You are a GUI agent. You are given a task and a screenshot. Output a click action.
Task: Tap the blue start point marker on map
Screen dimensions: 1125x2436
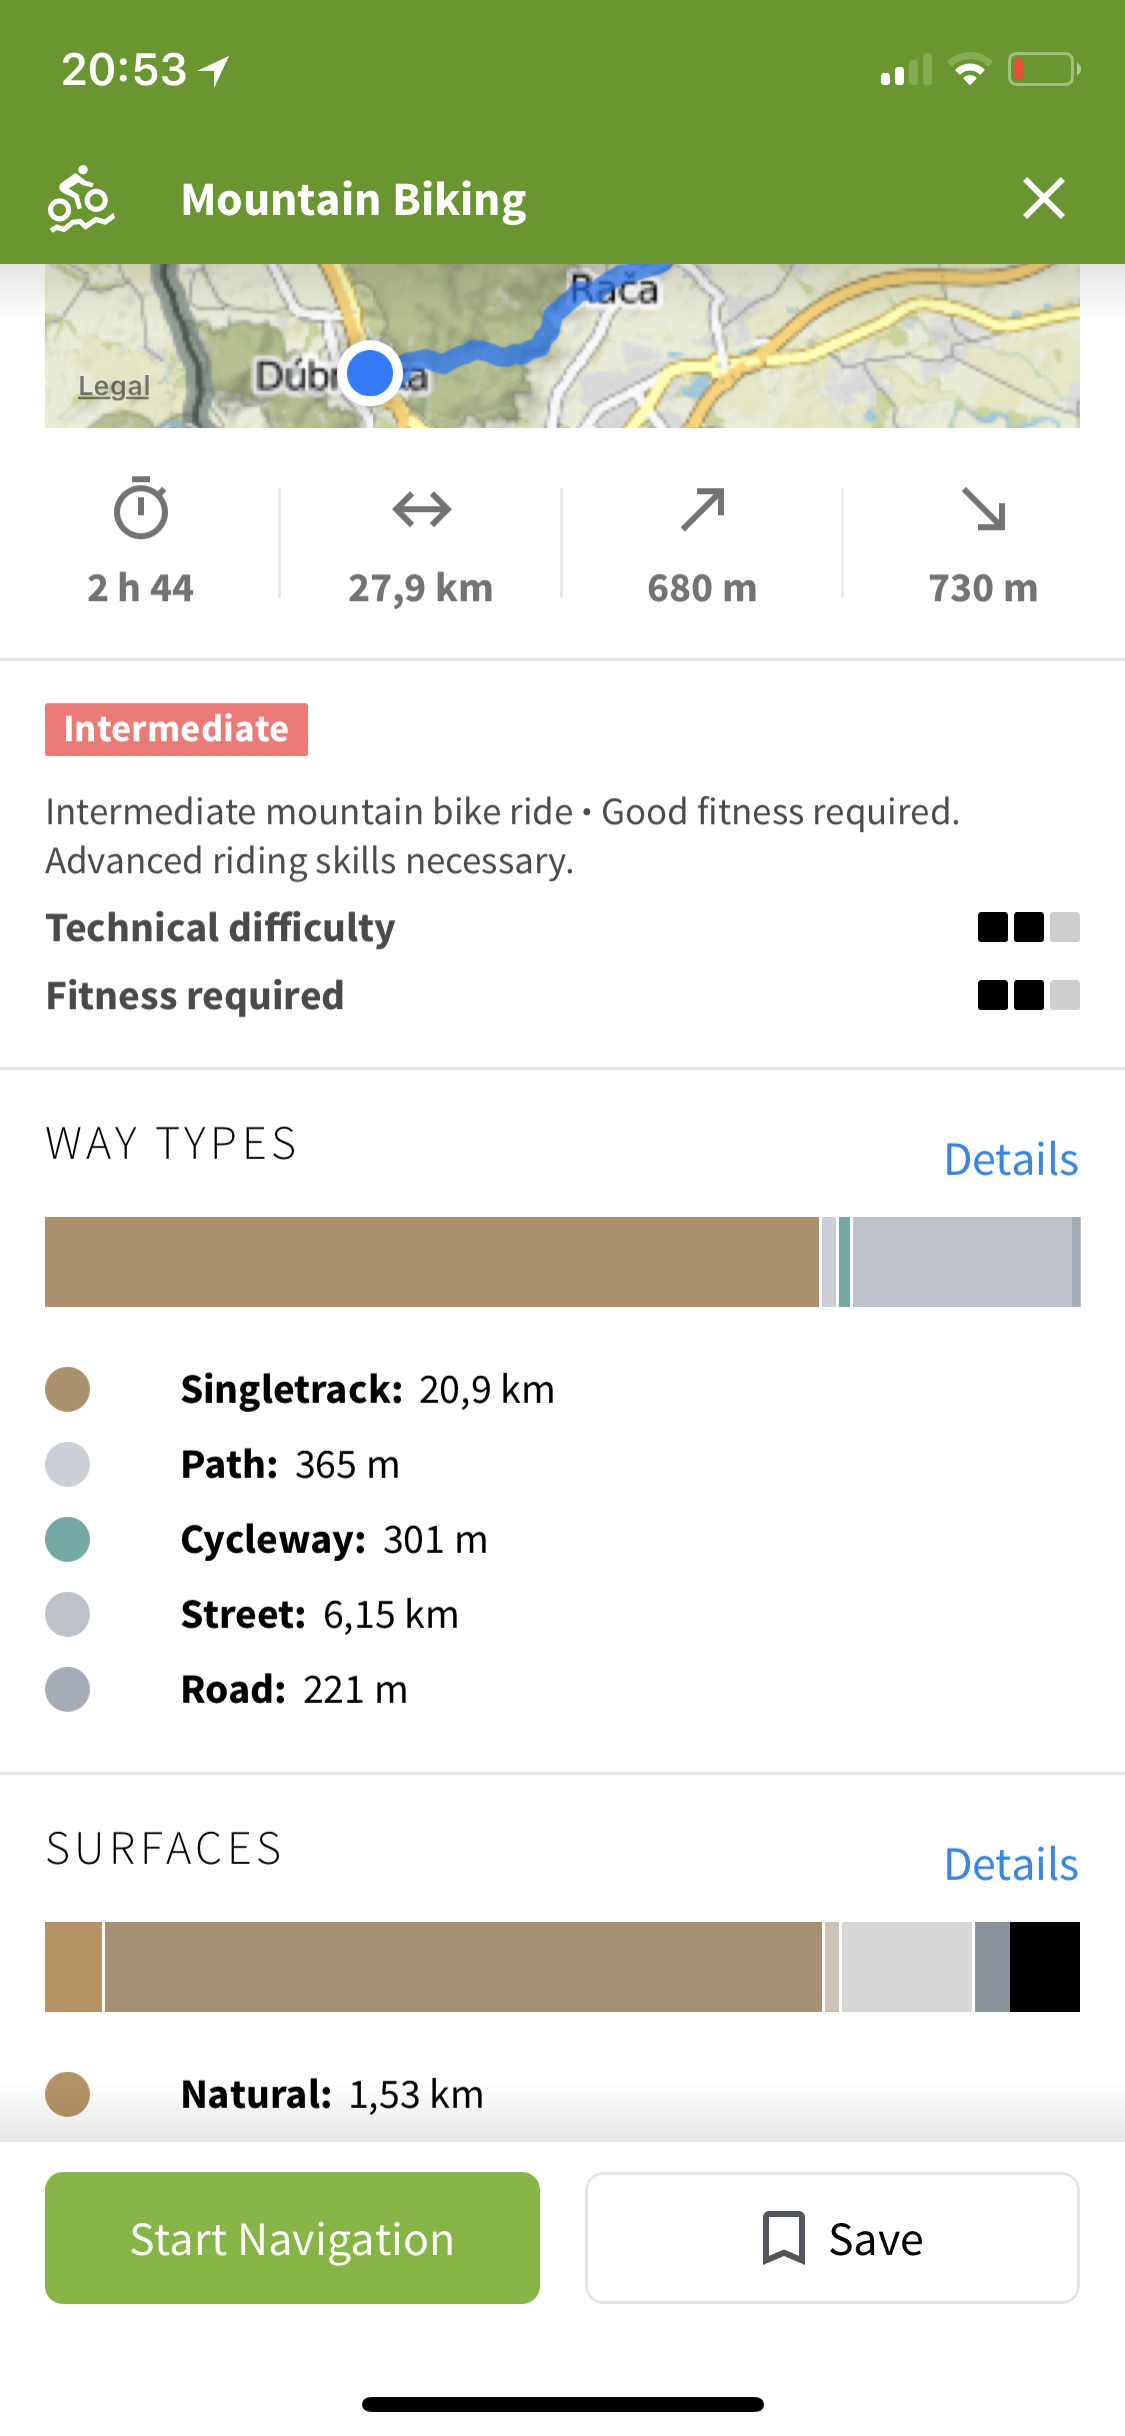[370, 373]
